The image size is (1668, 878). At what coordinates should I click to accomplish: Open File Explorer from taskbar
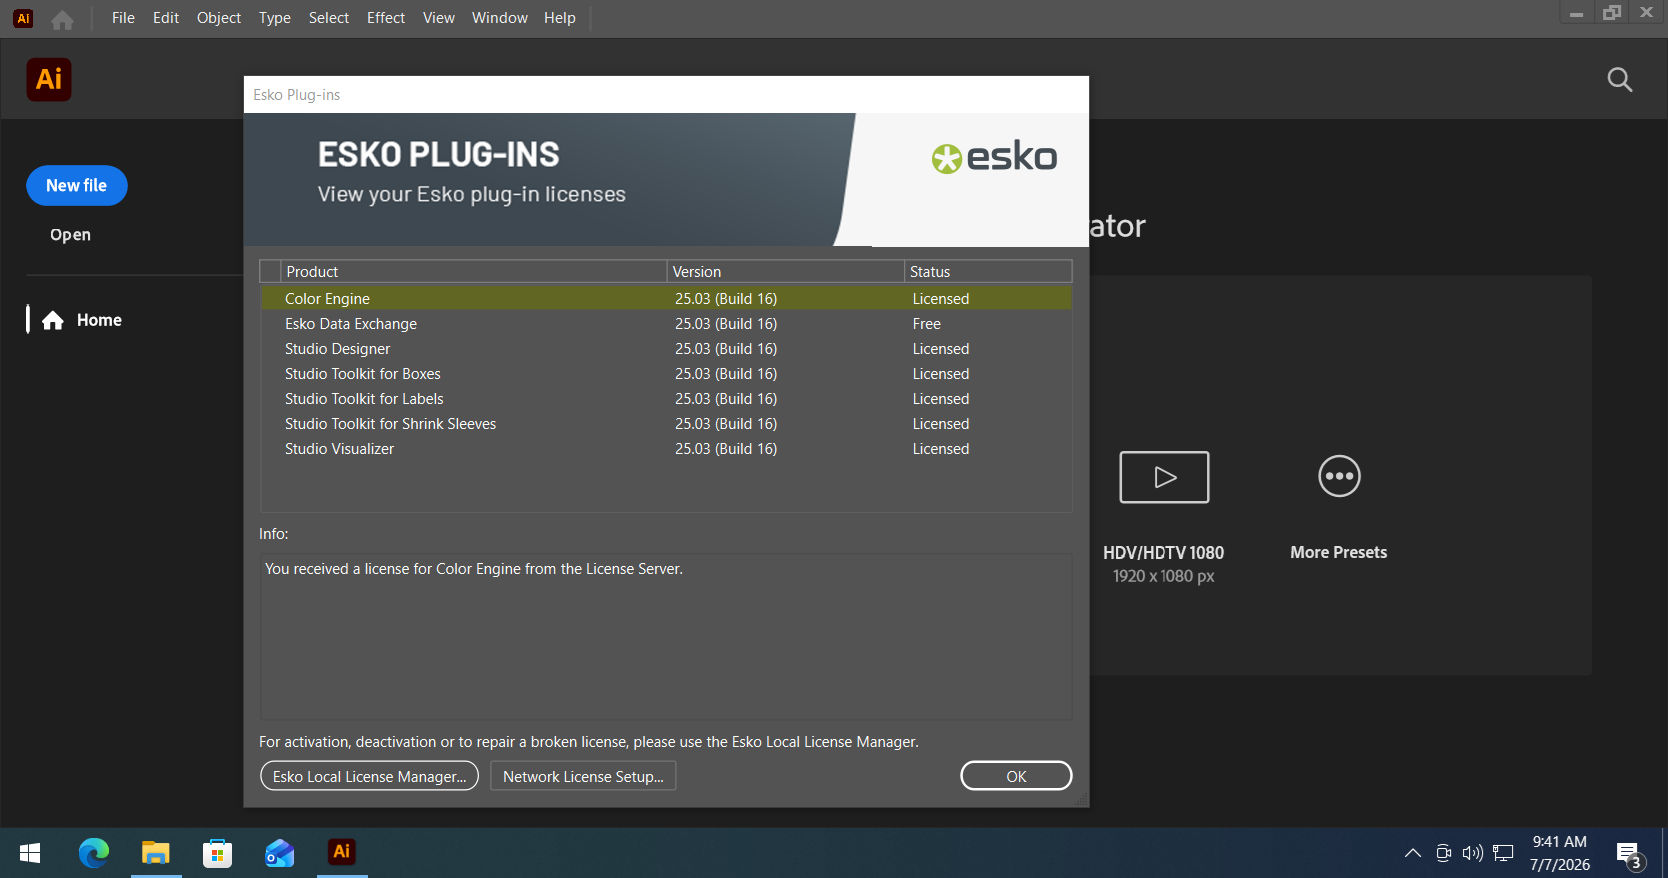pos(156,853)
